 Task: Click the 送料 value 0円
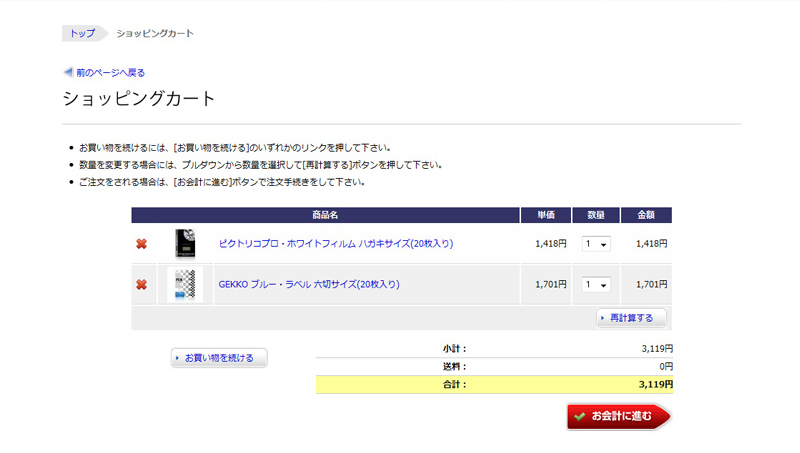pyautogui.click(x=666, y=366)
